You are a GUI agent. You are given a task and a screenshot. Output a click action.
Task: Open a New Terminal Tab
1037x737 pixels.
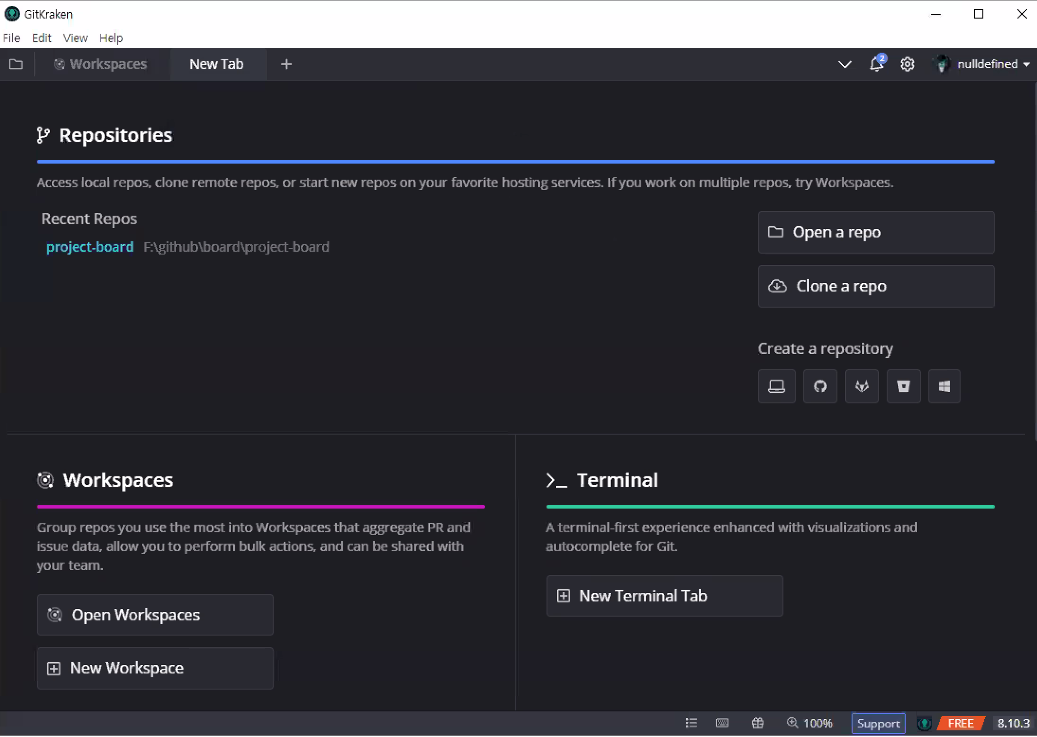pos(665,596)
